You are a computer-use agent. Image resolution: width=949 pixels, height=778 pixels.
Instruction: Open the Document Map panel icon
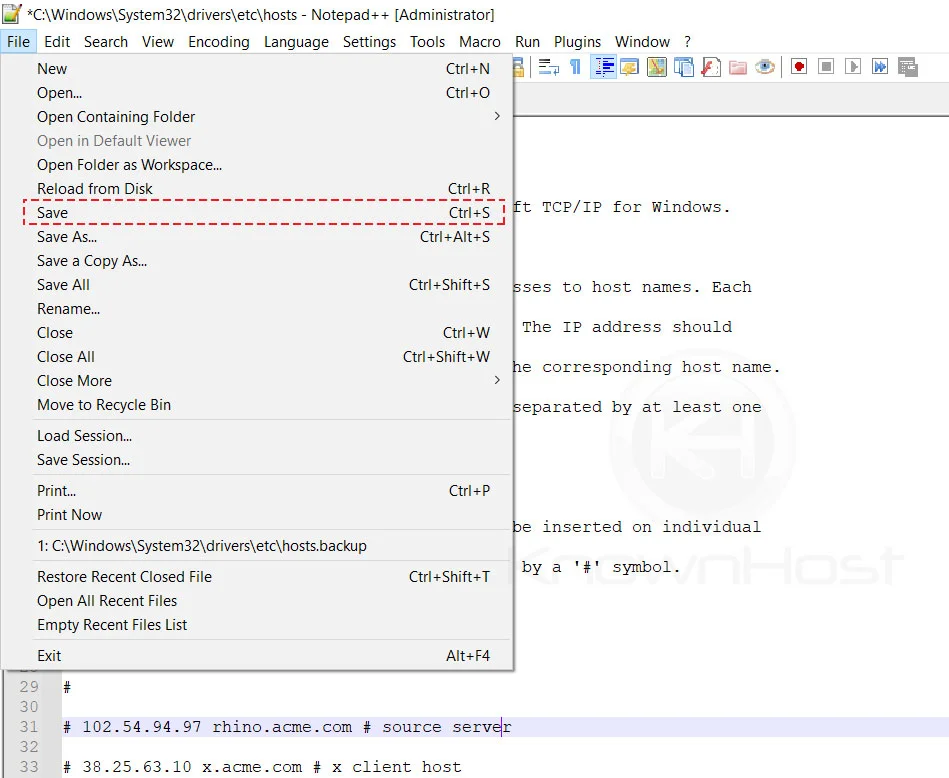tap(655, 66)
